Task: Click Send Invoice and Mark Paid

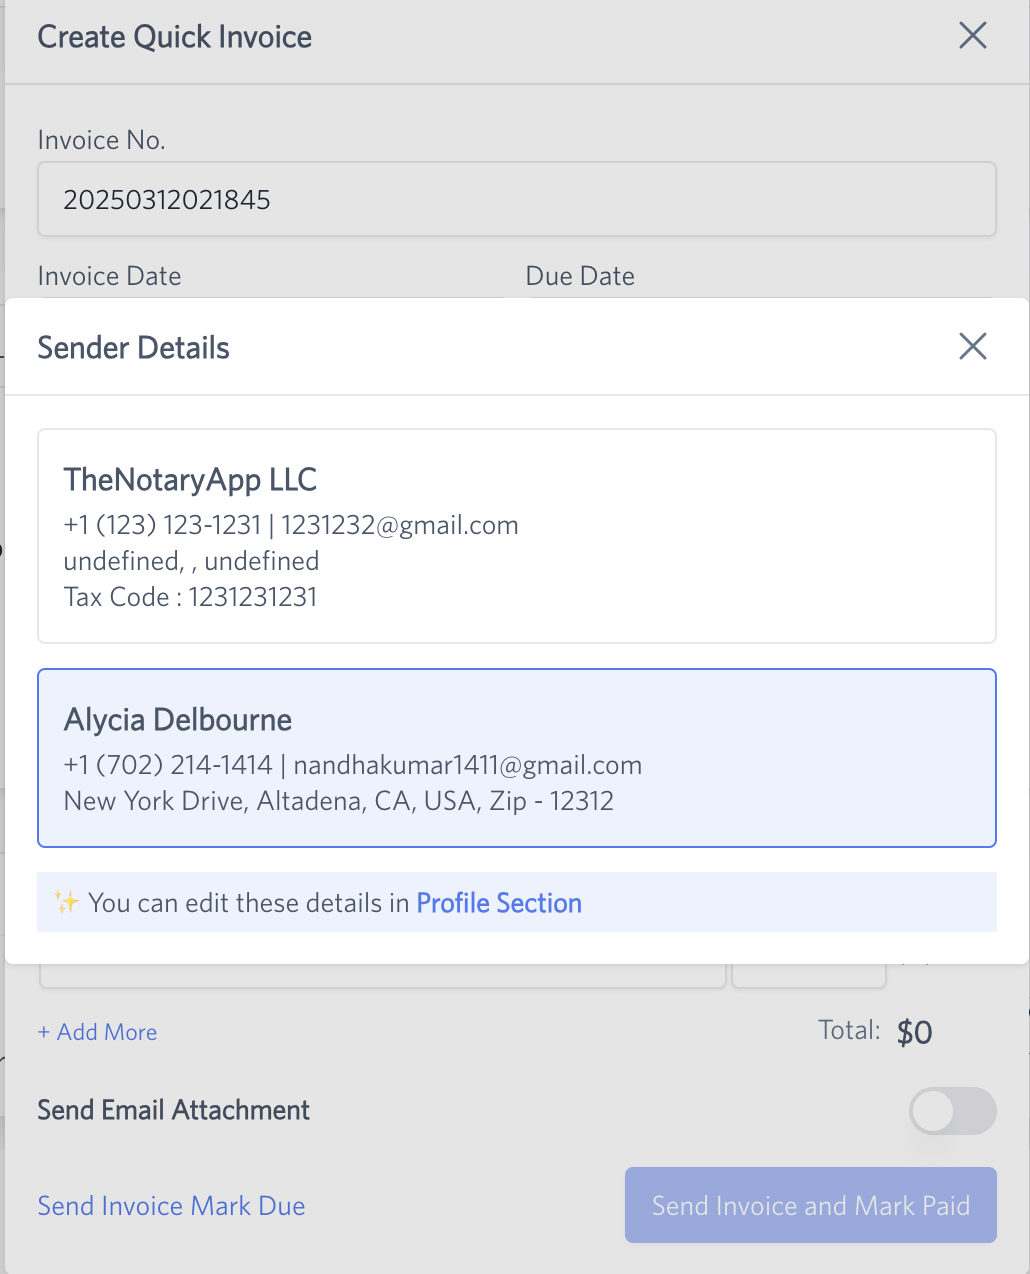Action: pos(810,1205)
